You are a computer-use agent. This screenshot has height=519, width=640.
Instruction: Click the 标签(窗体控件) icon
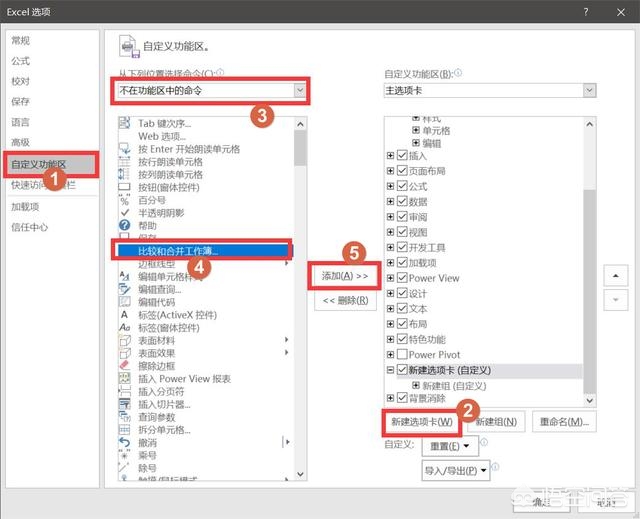pos(124,328)
